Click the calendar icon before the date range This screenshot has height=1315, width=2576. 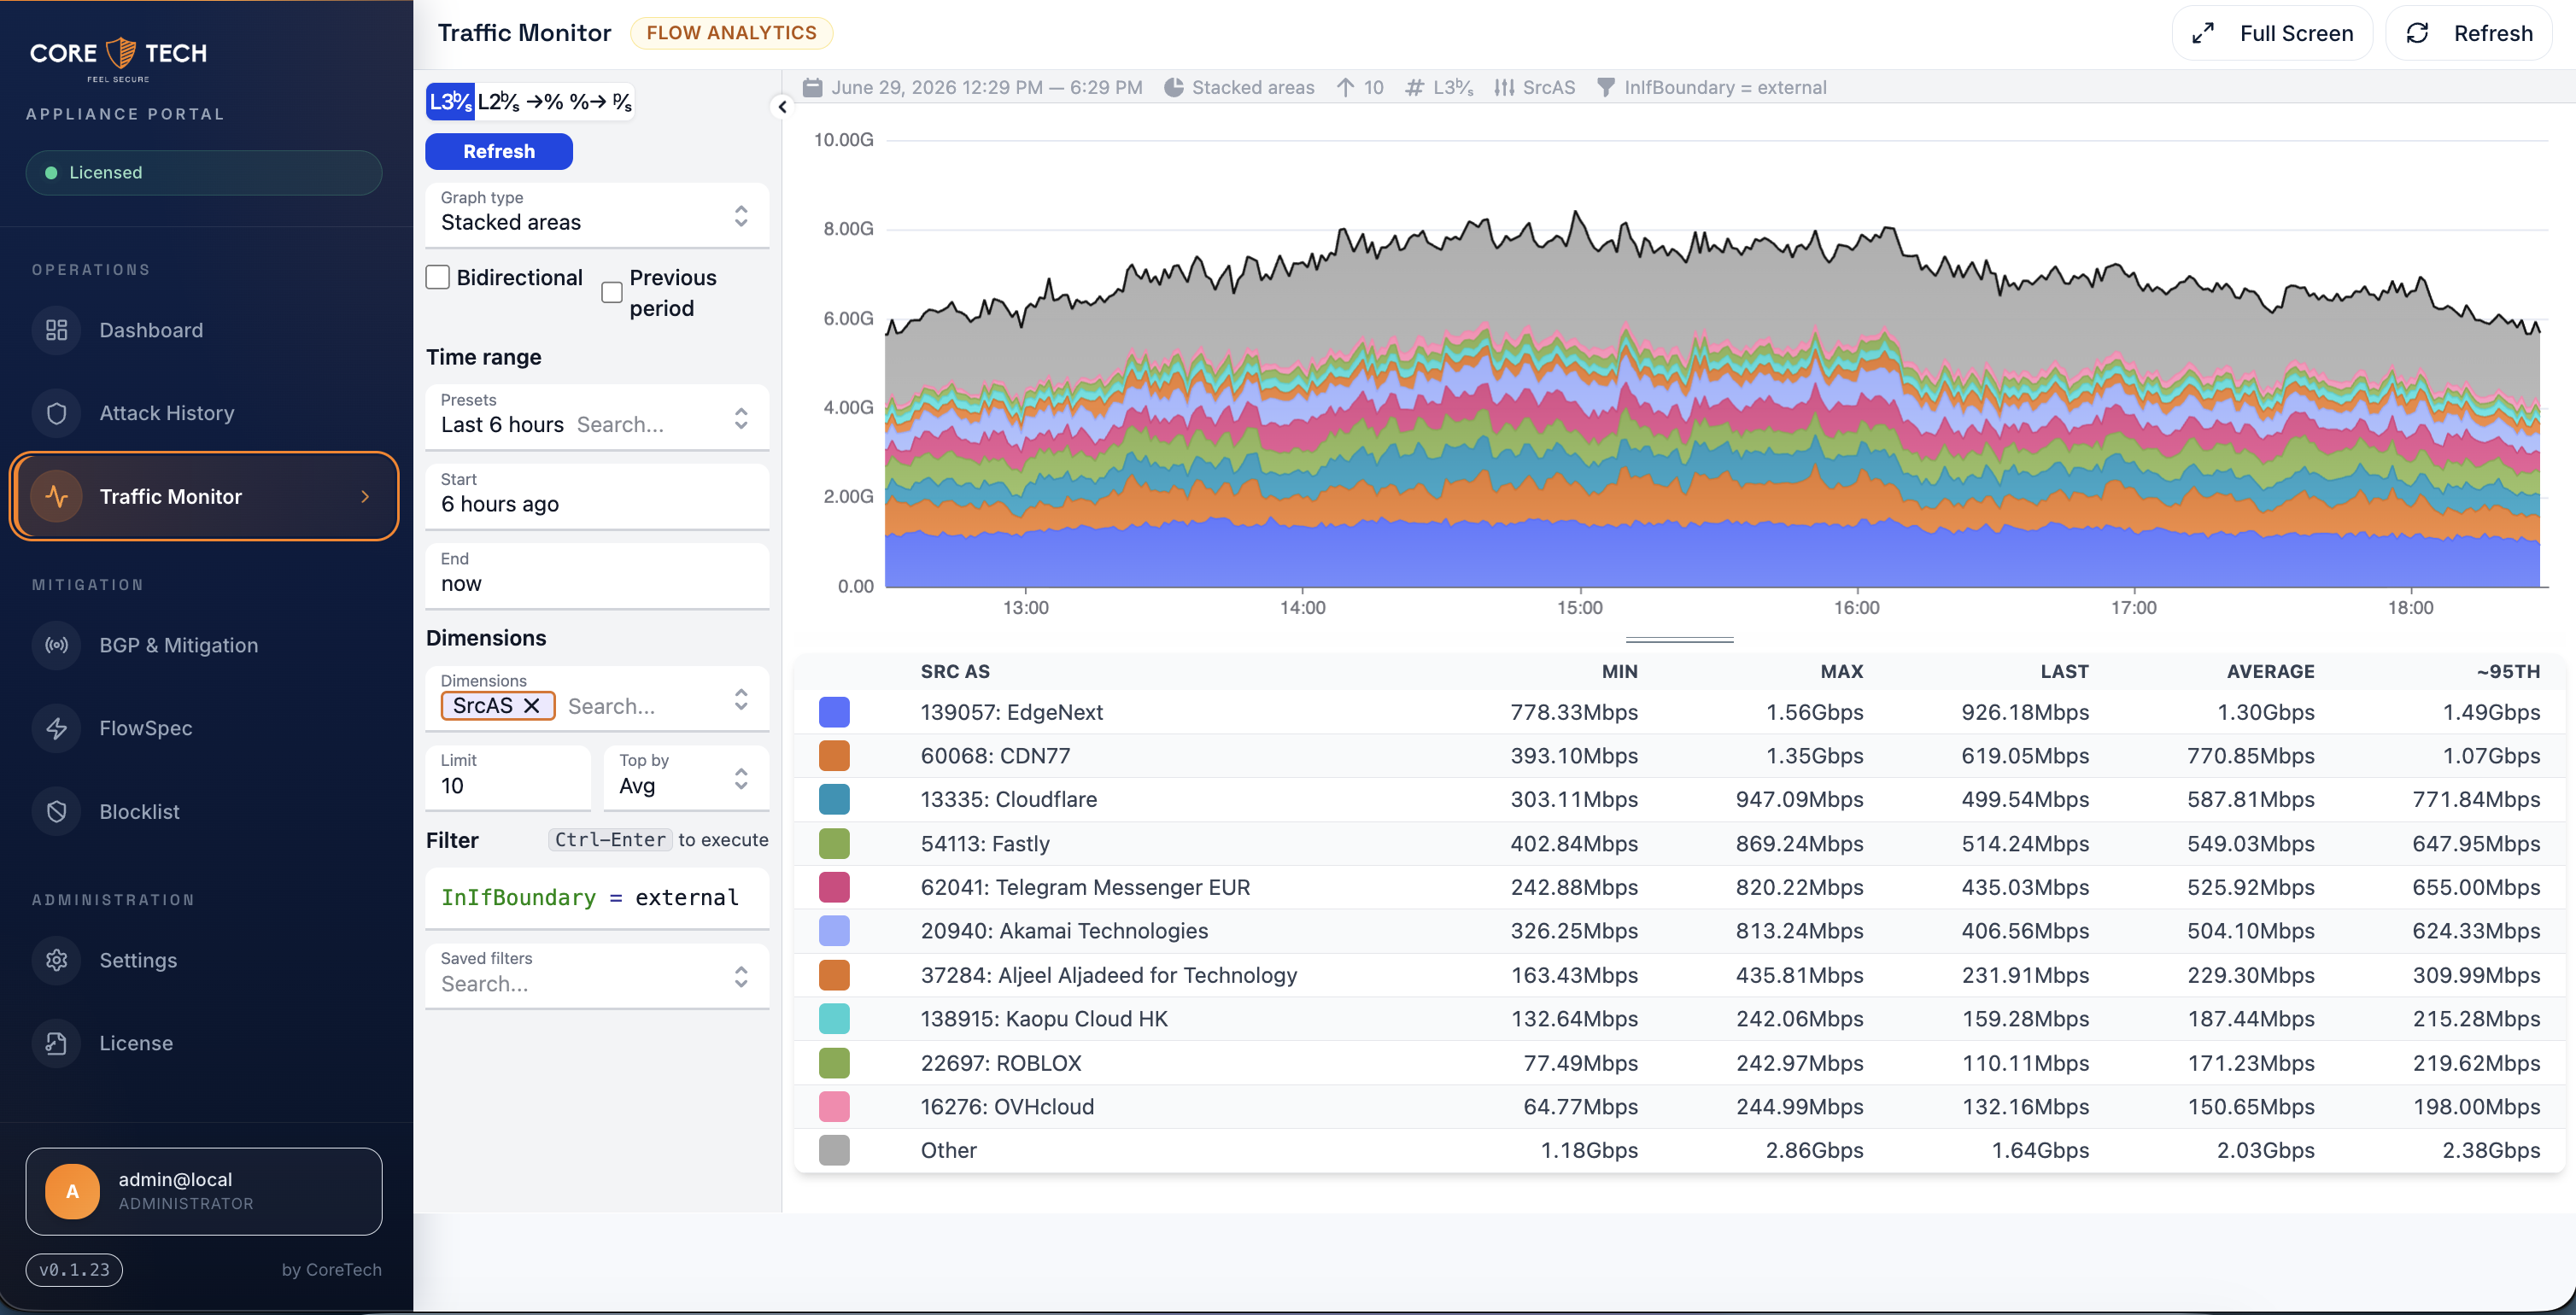pyautogui.click(x=813, y=87)
